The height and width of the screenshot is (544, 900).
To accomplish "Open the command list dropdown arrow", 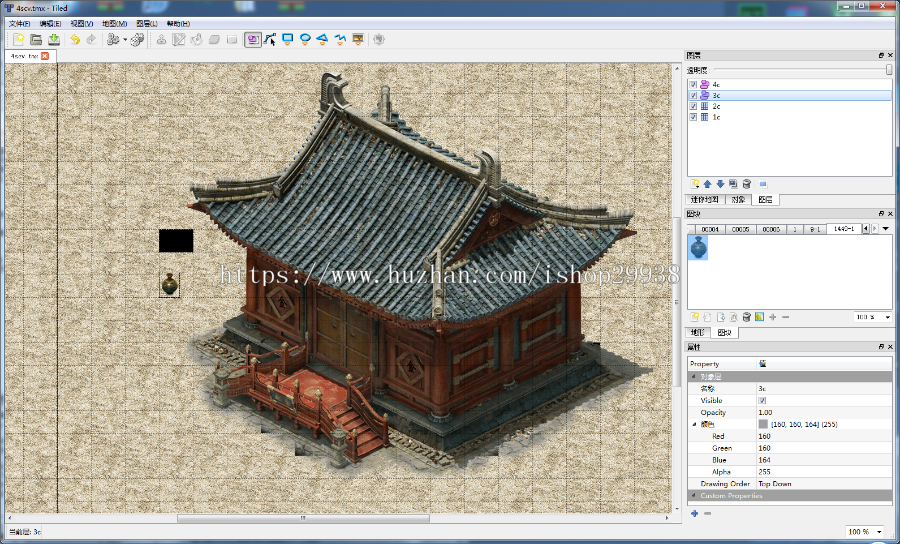I will 125,40.
